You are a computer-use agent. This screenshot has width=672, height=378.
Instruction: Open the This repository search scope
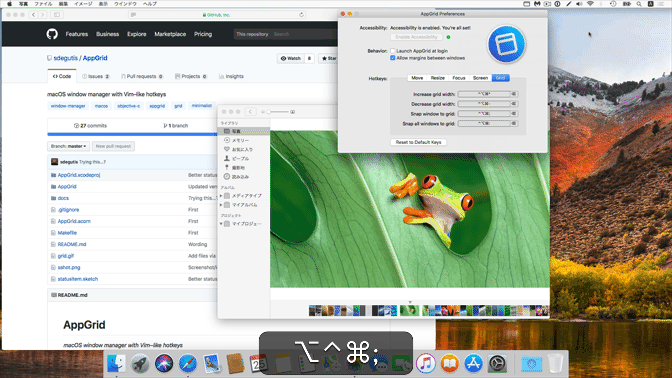point(252,34)
